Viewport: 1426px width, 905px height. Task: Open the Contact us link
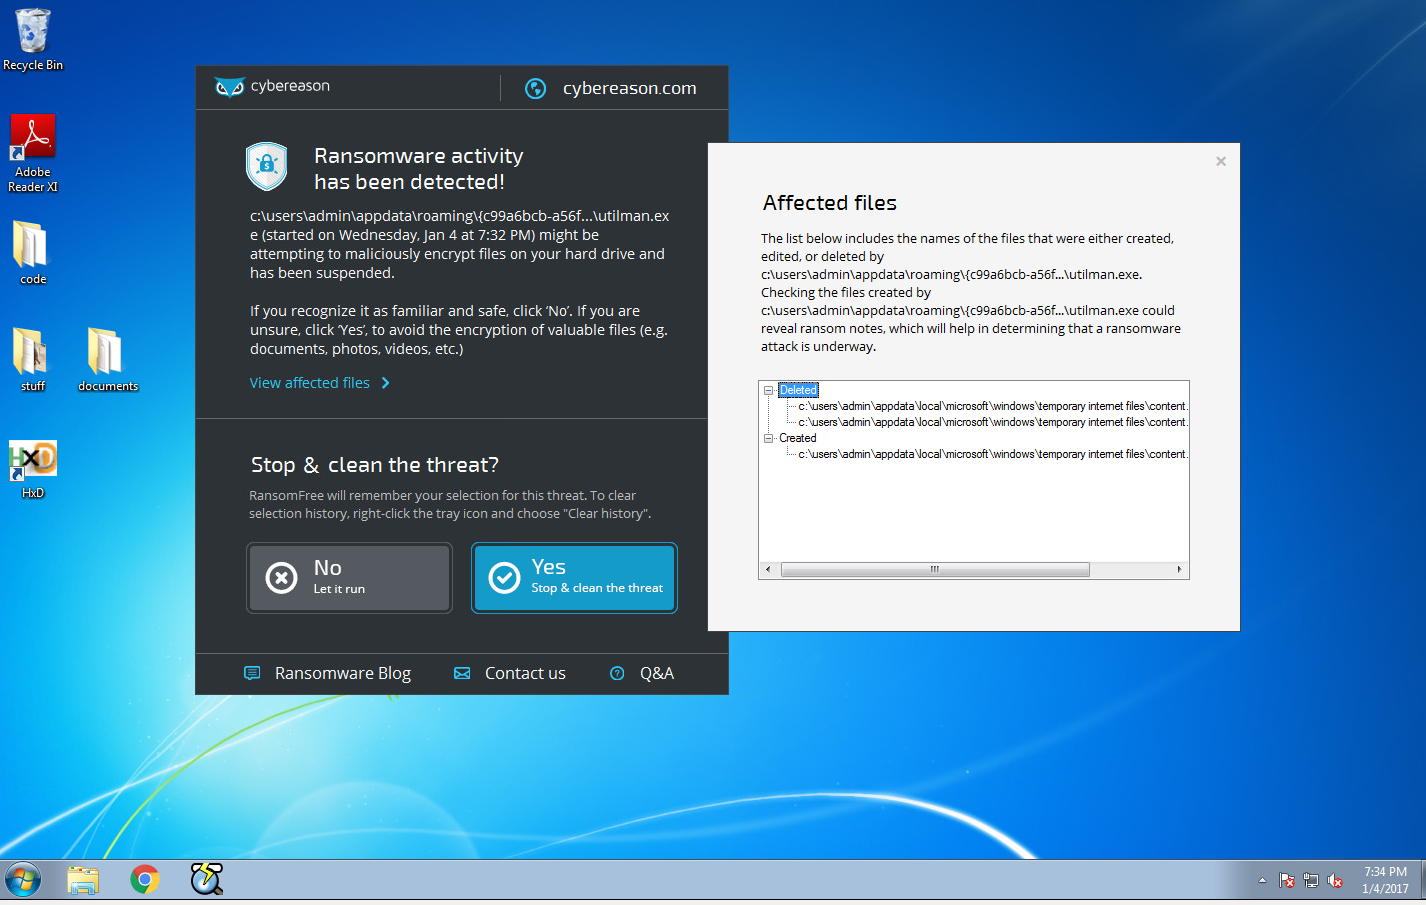tap(510, 673)
